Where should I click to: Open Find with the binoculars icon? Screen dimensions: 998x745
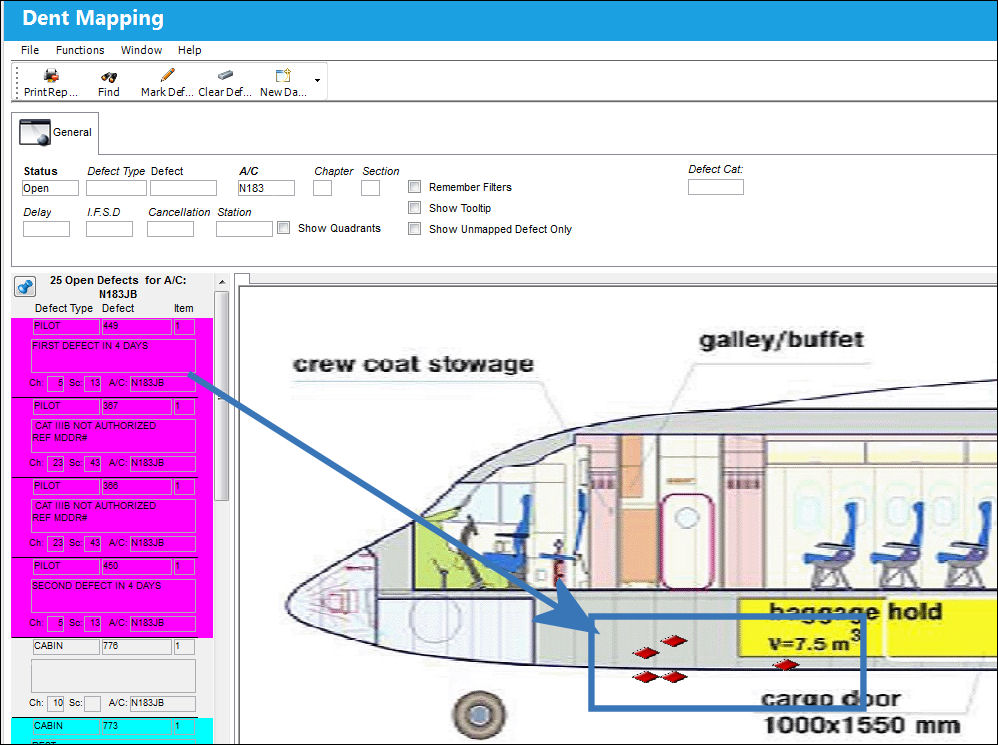click(109, 76)
